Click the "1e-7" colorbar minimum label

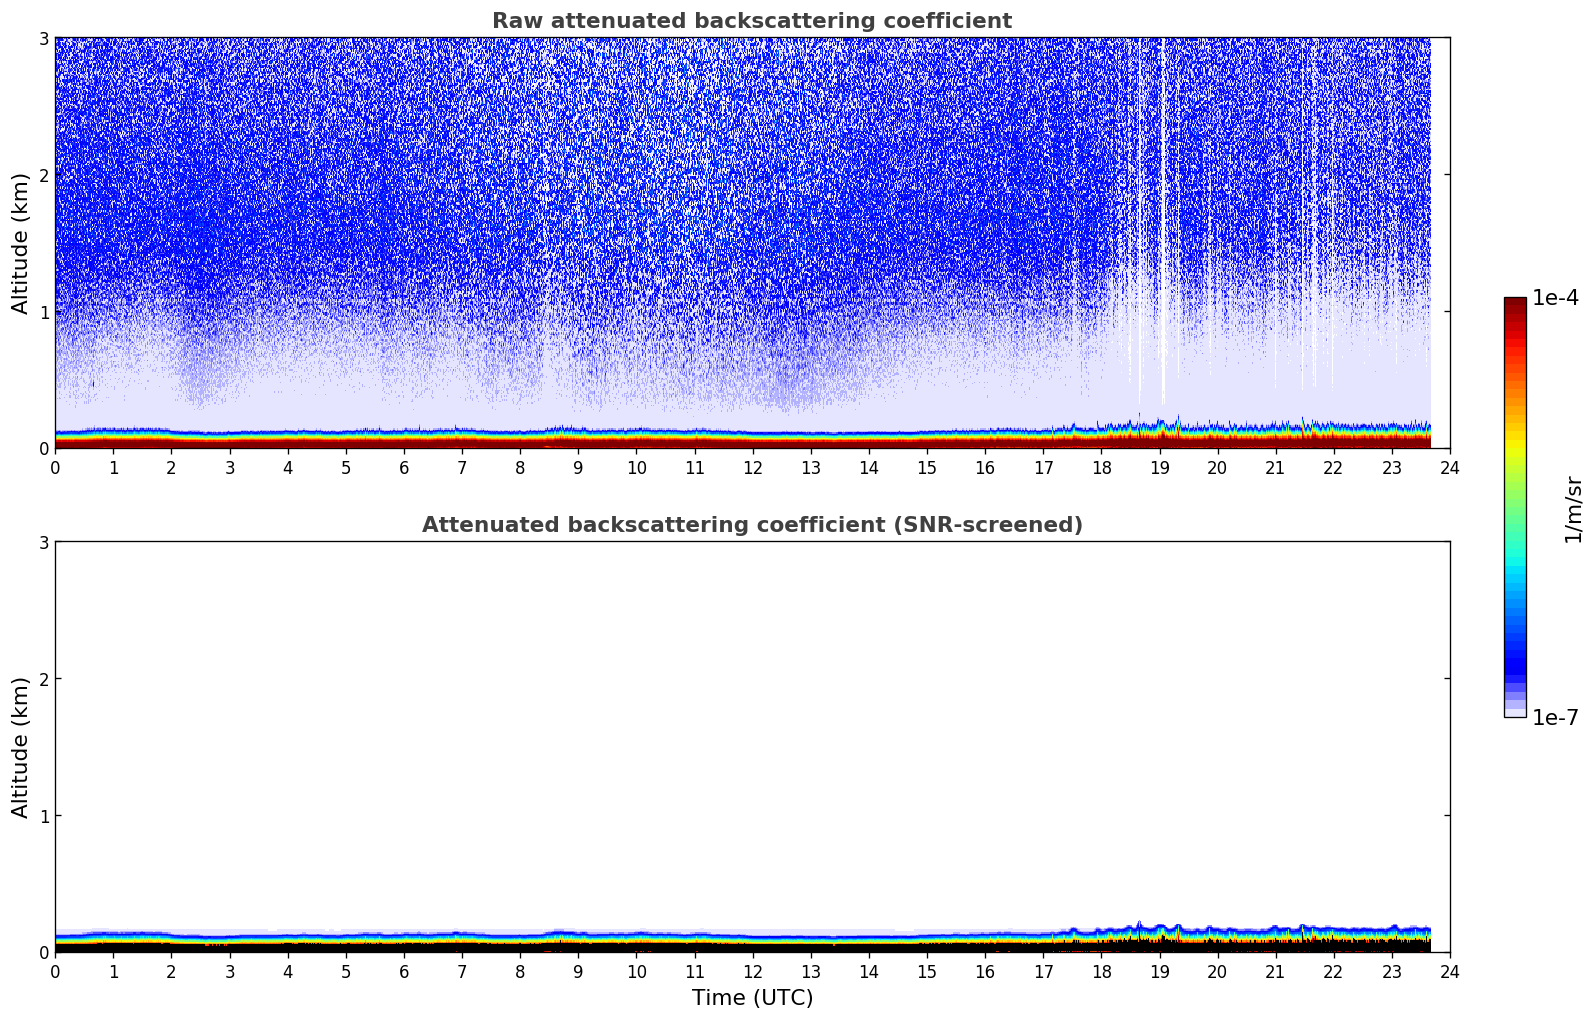(1555, 718)
